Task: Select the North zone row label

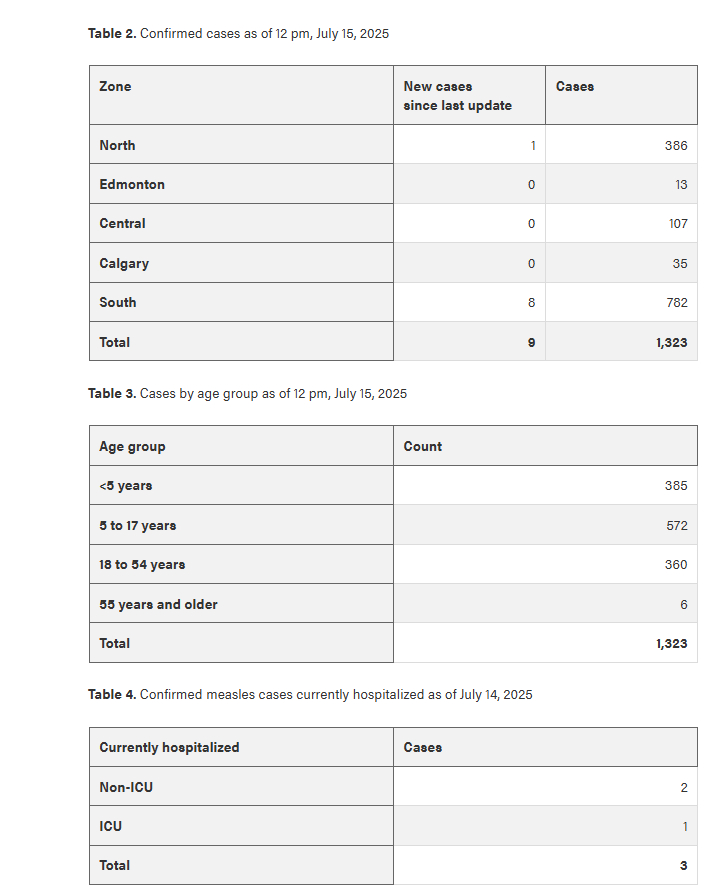Action: pos(117,145)
